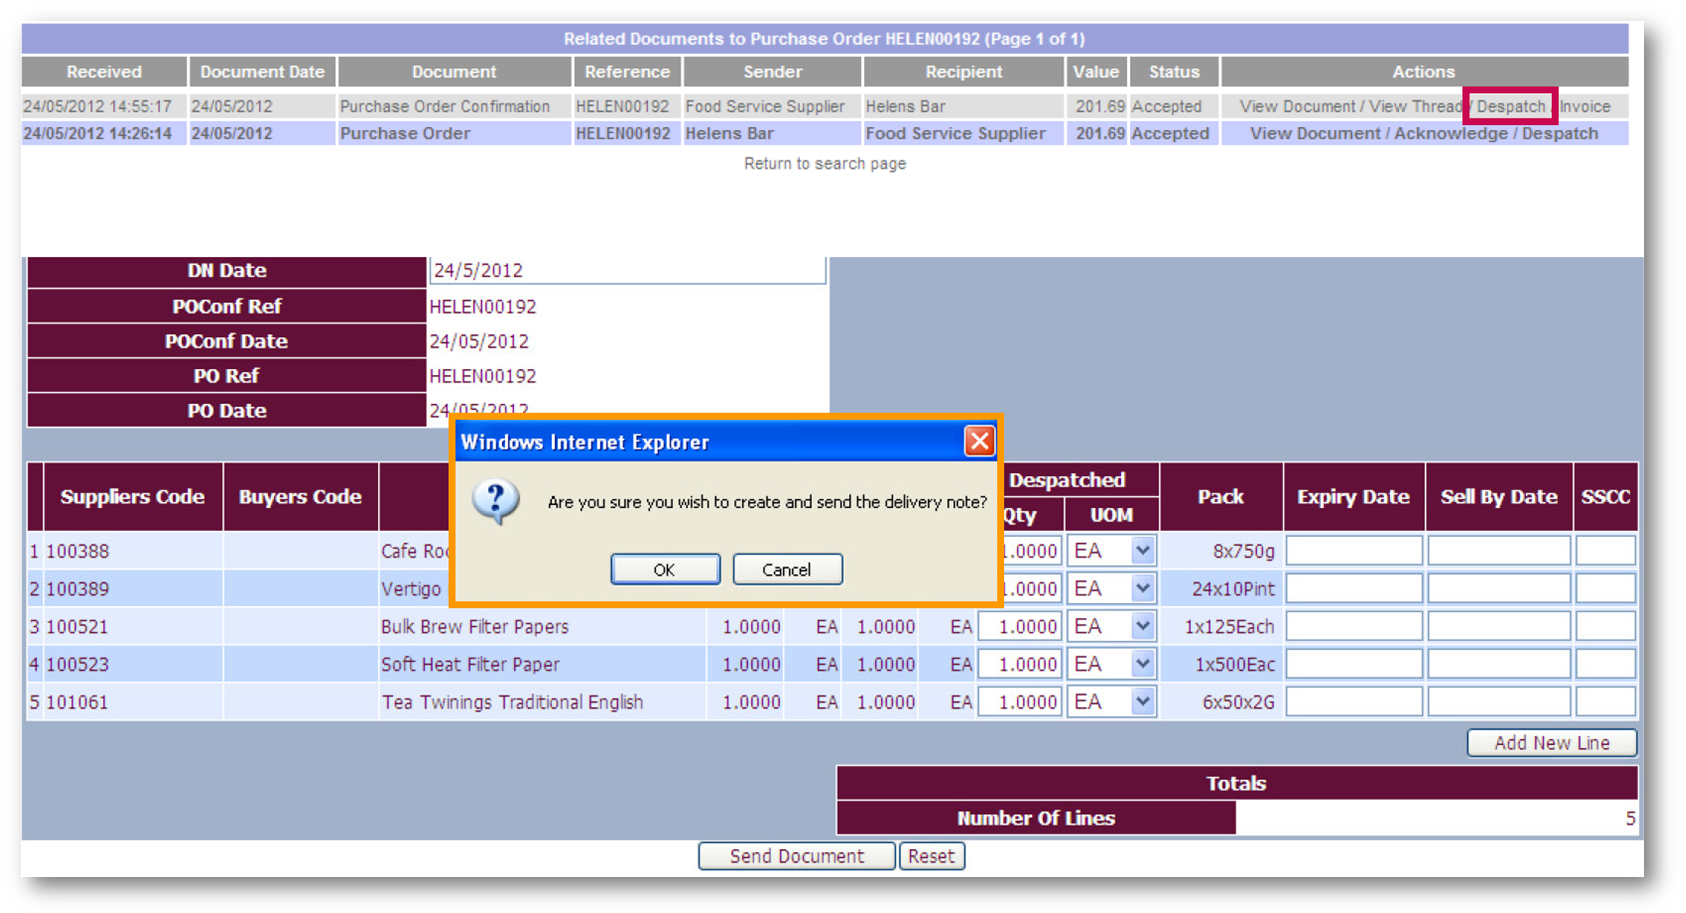Viewport: 1686px width, 913px height.
Task: Click POConf Ref value HELEN00192
Action: (483, 306)
